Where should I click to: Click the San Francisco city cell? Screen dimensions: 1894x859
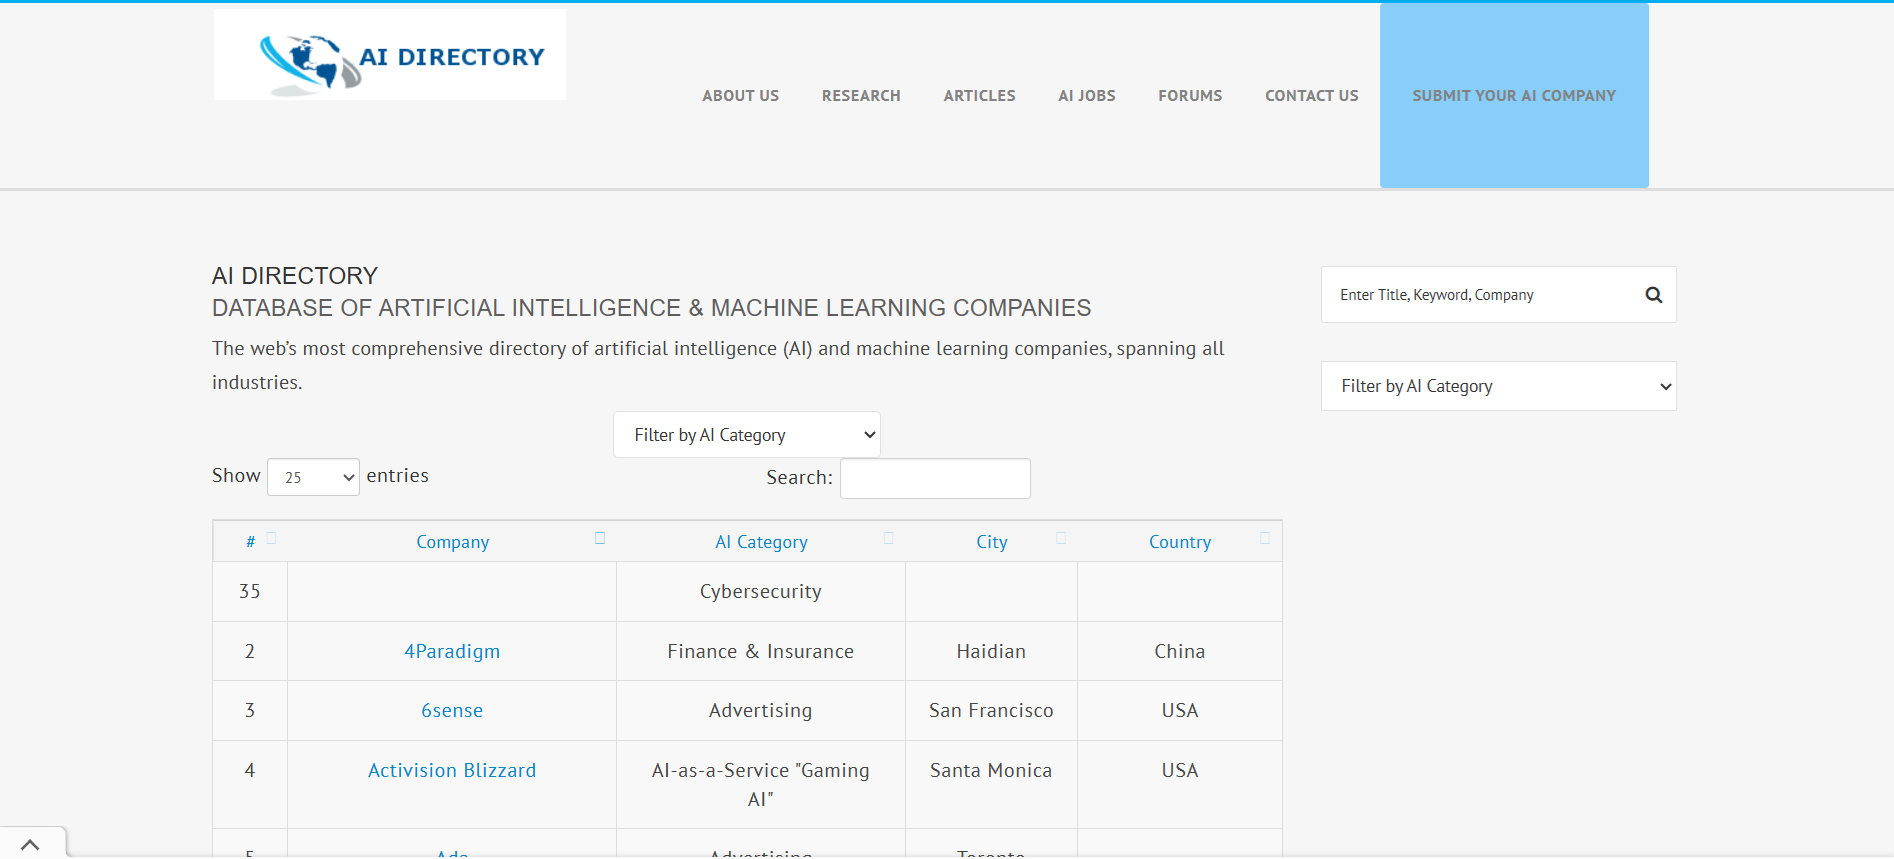pos(991,710)
